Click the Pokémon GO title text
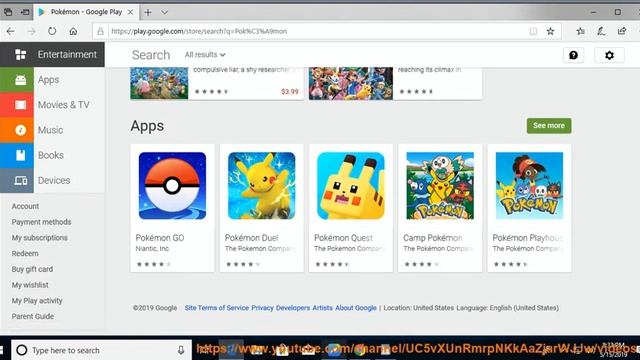Image resolution: width=640 pixels, height=360 pixels. pos(160,238)
